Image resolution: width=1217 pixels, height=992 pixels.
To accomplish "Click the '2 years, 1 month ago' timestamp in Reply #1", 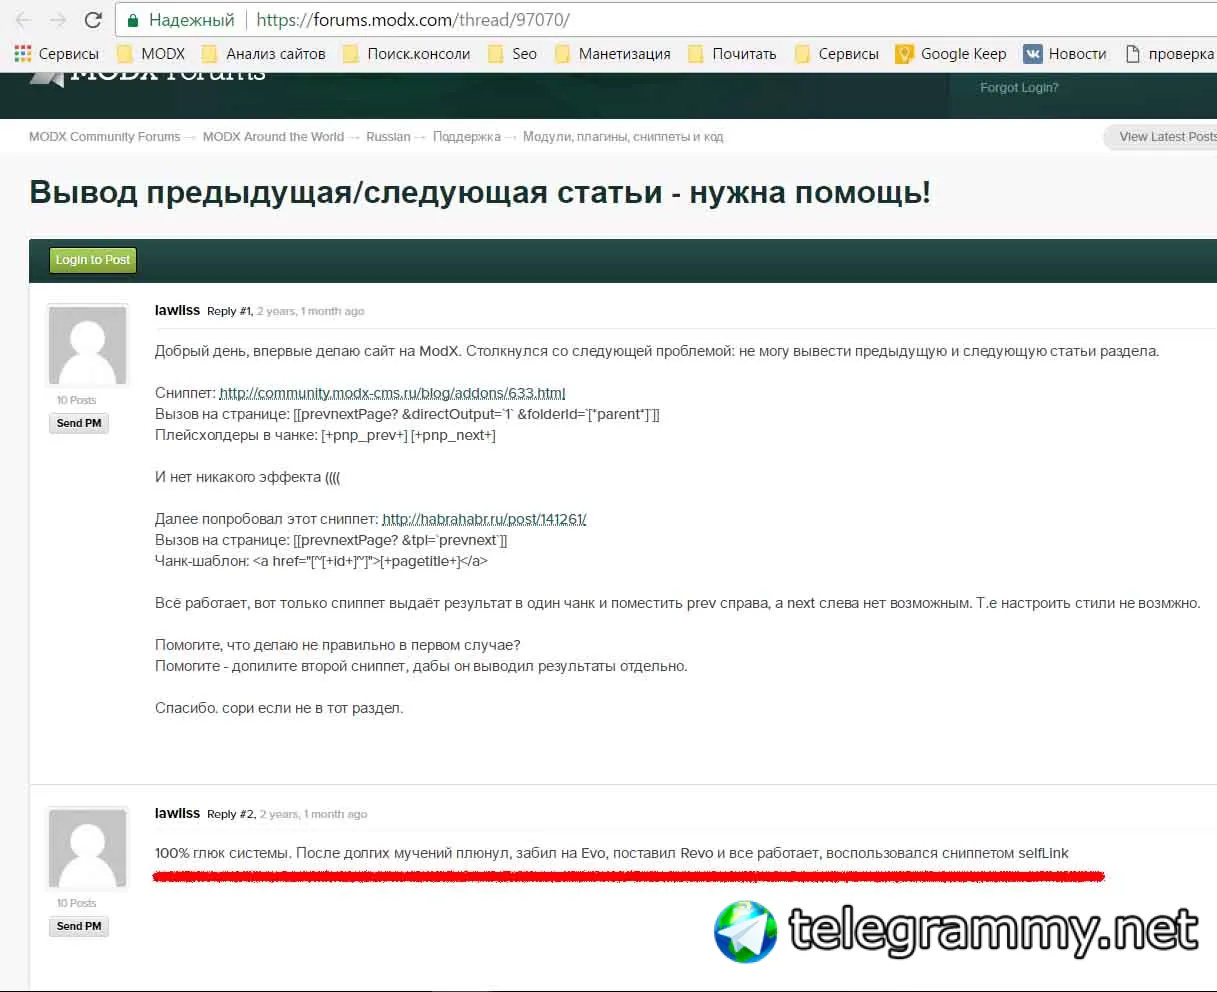I will 311,311.
